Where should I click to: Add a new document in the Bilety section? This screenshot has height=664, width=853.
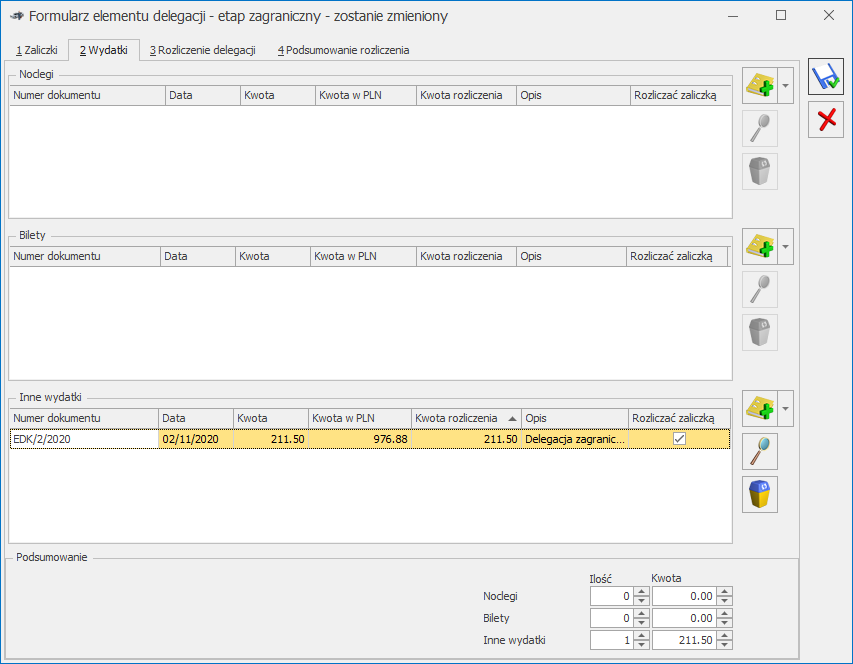point(760,246)
